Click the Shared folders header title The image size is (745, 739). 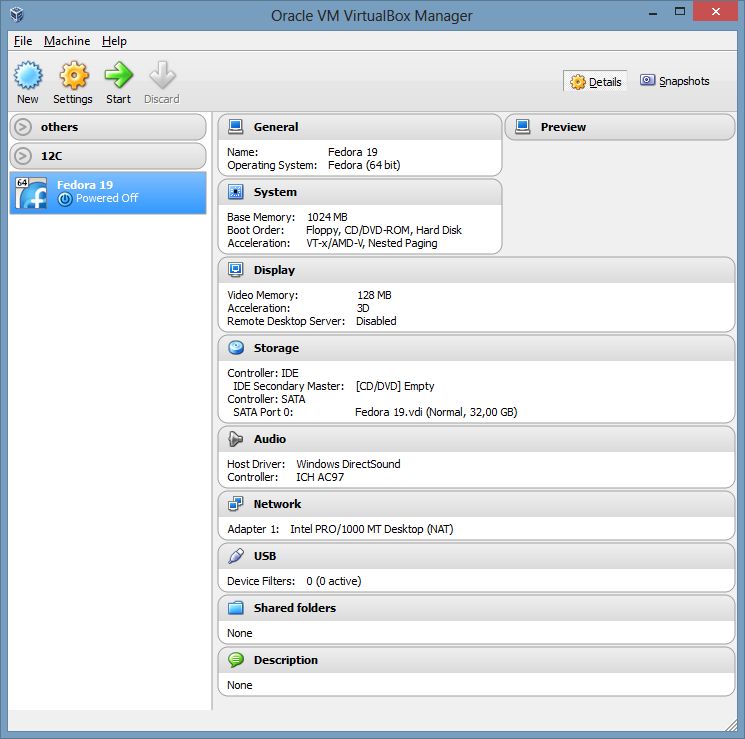[x=295, y=608]
